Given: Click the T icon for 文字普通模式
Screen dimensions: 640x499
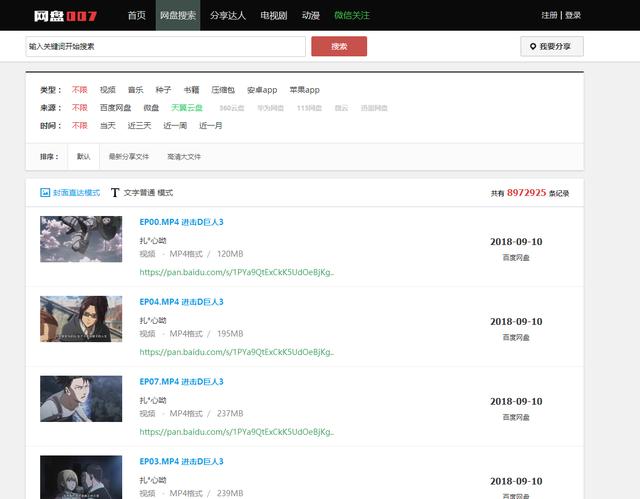Looking at the screenshot, I should [115, 193].
